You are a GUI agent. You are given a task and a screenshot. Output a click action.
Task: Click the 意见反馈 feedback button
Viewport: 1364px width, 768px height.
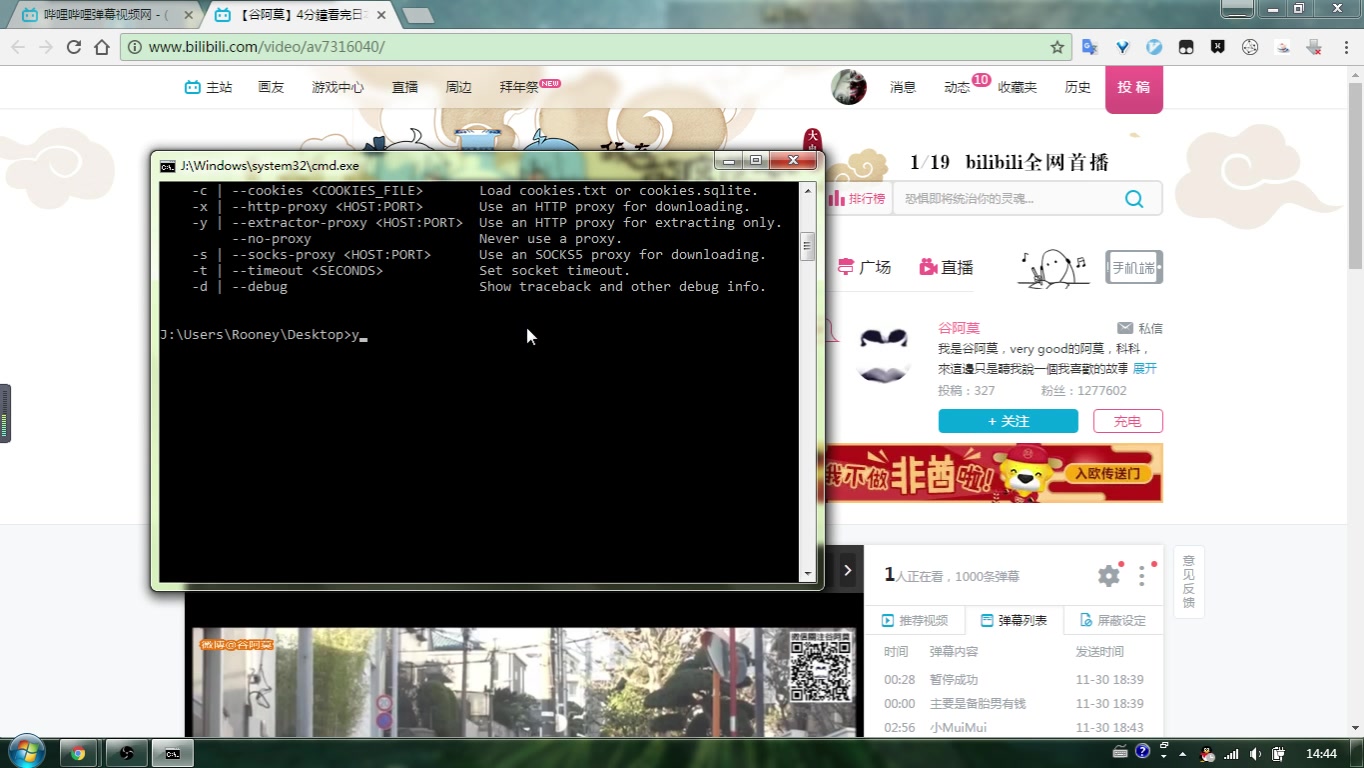(1189, 582)
